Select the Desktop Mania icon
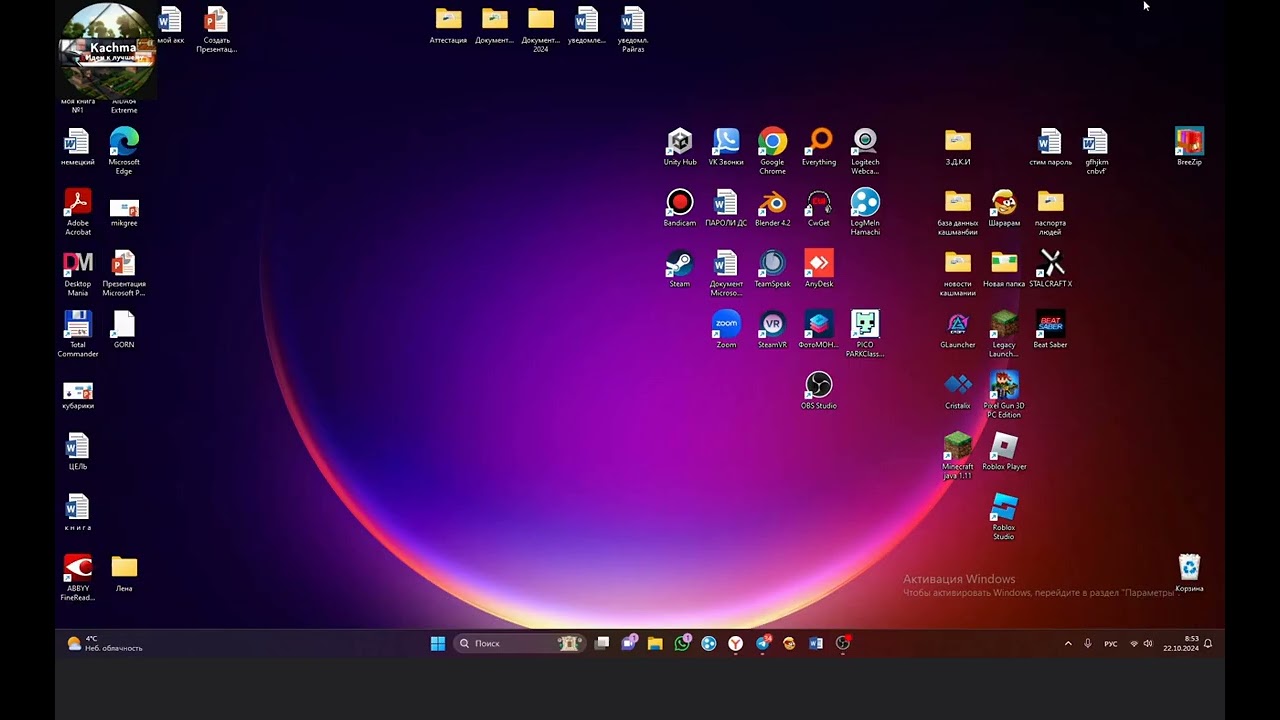The width and height of the screenshot is (1280, 720). tap(78, 273)
